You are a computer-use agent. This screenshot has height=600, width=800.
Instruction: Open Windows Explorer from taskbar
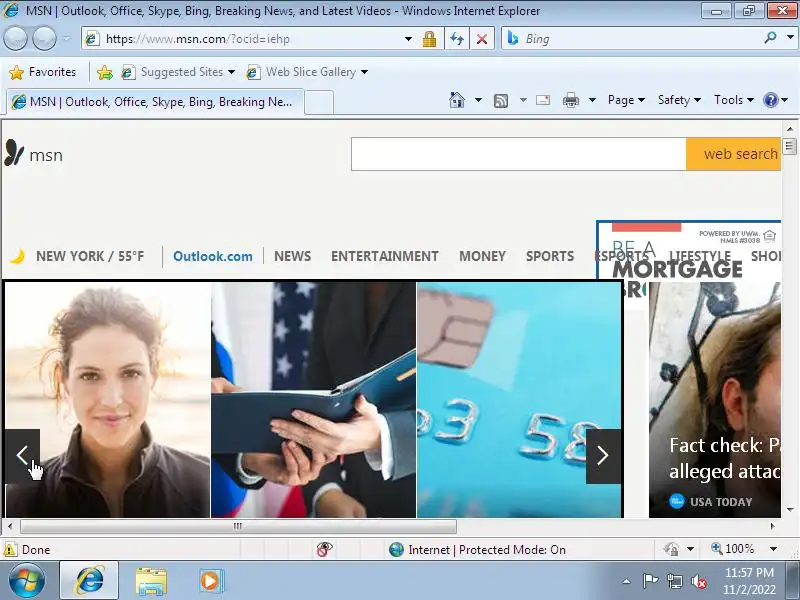click(151, 581)
